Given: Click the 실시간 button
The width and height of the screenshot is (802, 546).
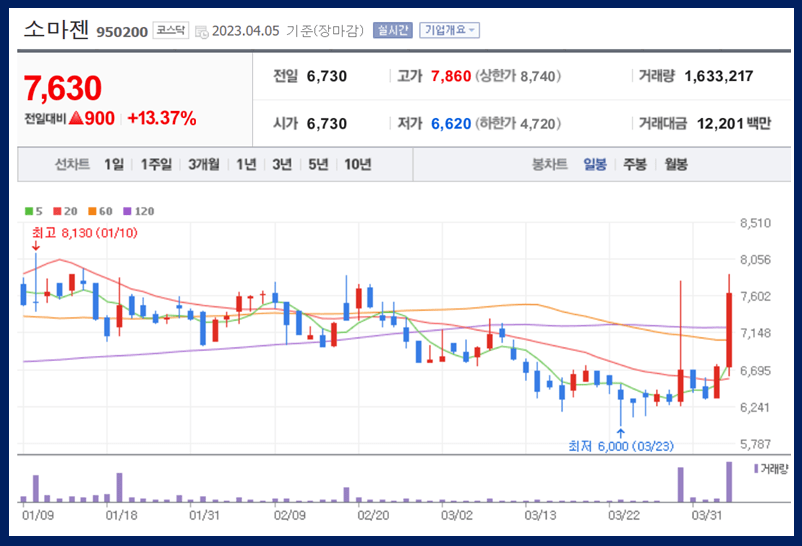Looking at the screenshot, I should (x=392, y=30).
